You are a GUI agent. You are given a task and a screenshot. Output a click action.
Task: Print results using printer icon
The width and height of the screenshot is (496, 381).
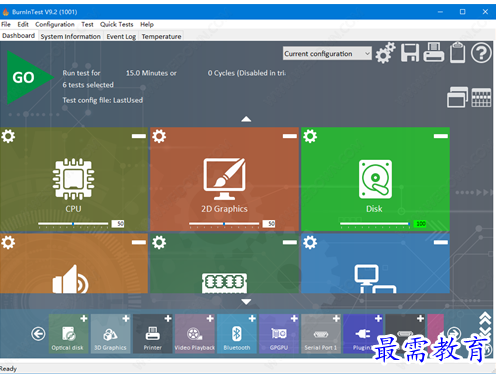tap(434, 52)
